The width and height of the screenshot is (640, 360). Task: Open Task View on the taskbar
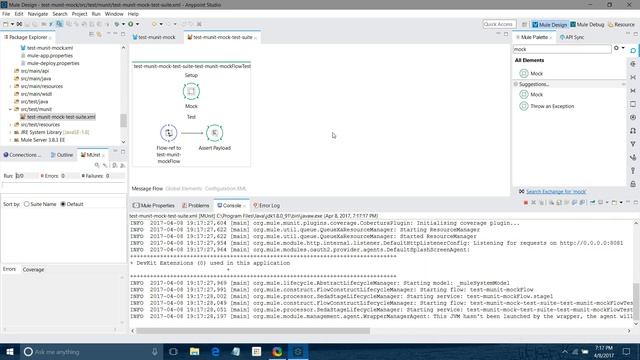pos(173,351)
